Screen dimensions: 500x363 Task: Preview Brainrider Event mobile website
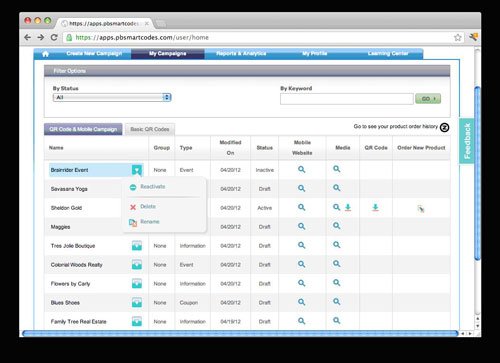(302, 169)
